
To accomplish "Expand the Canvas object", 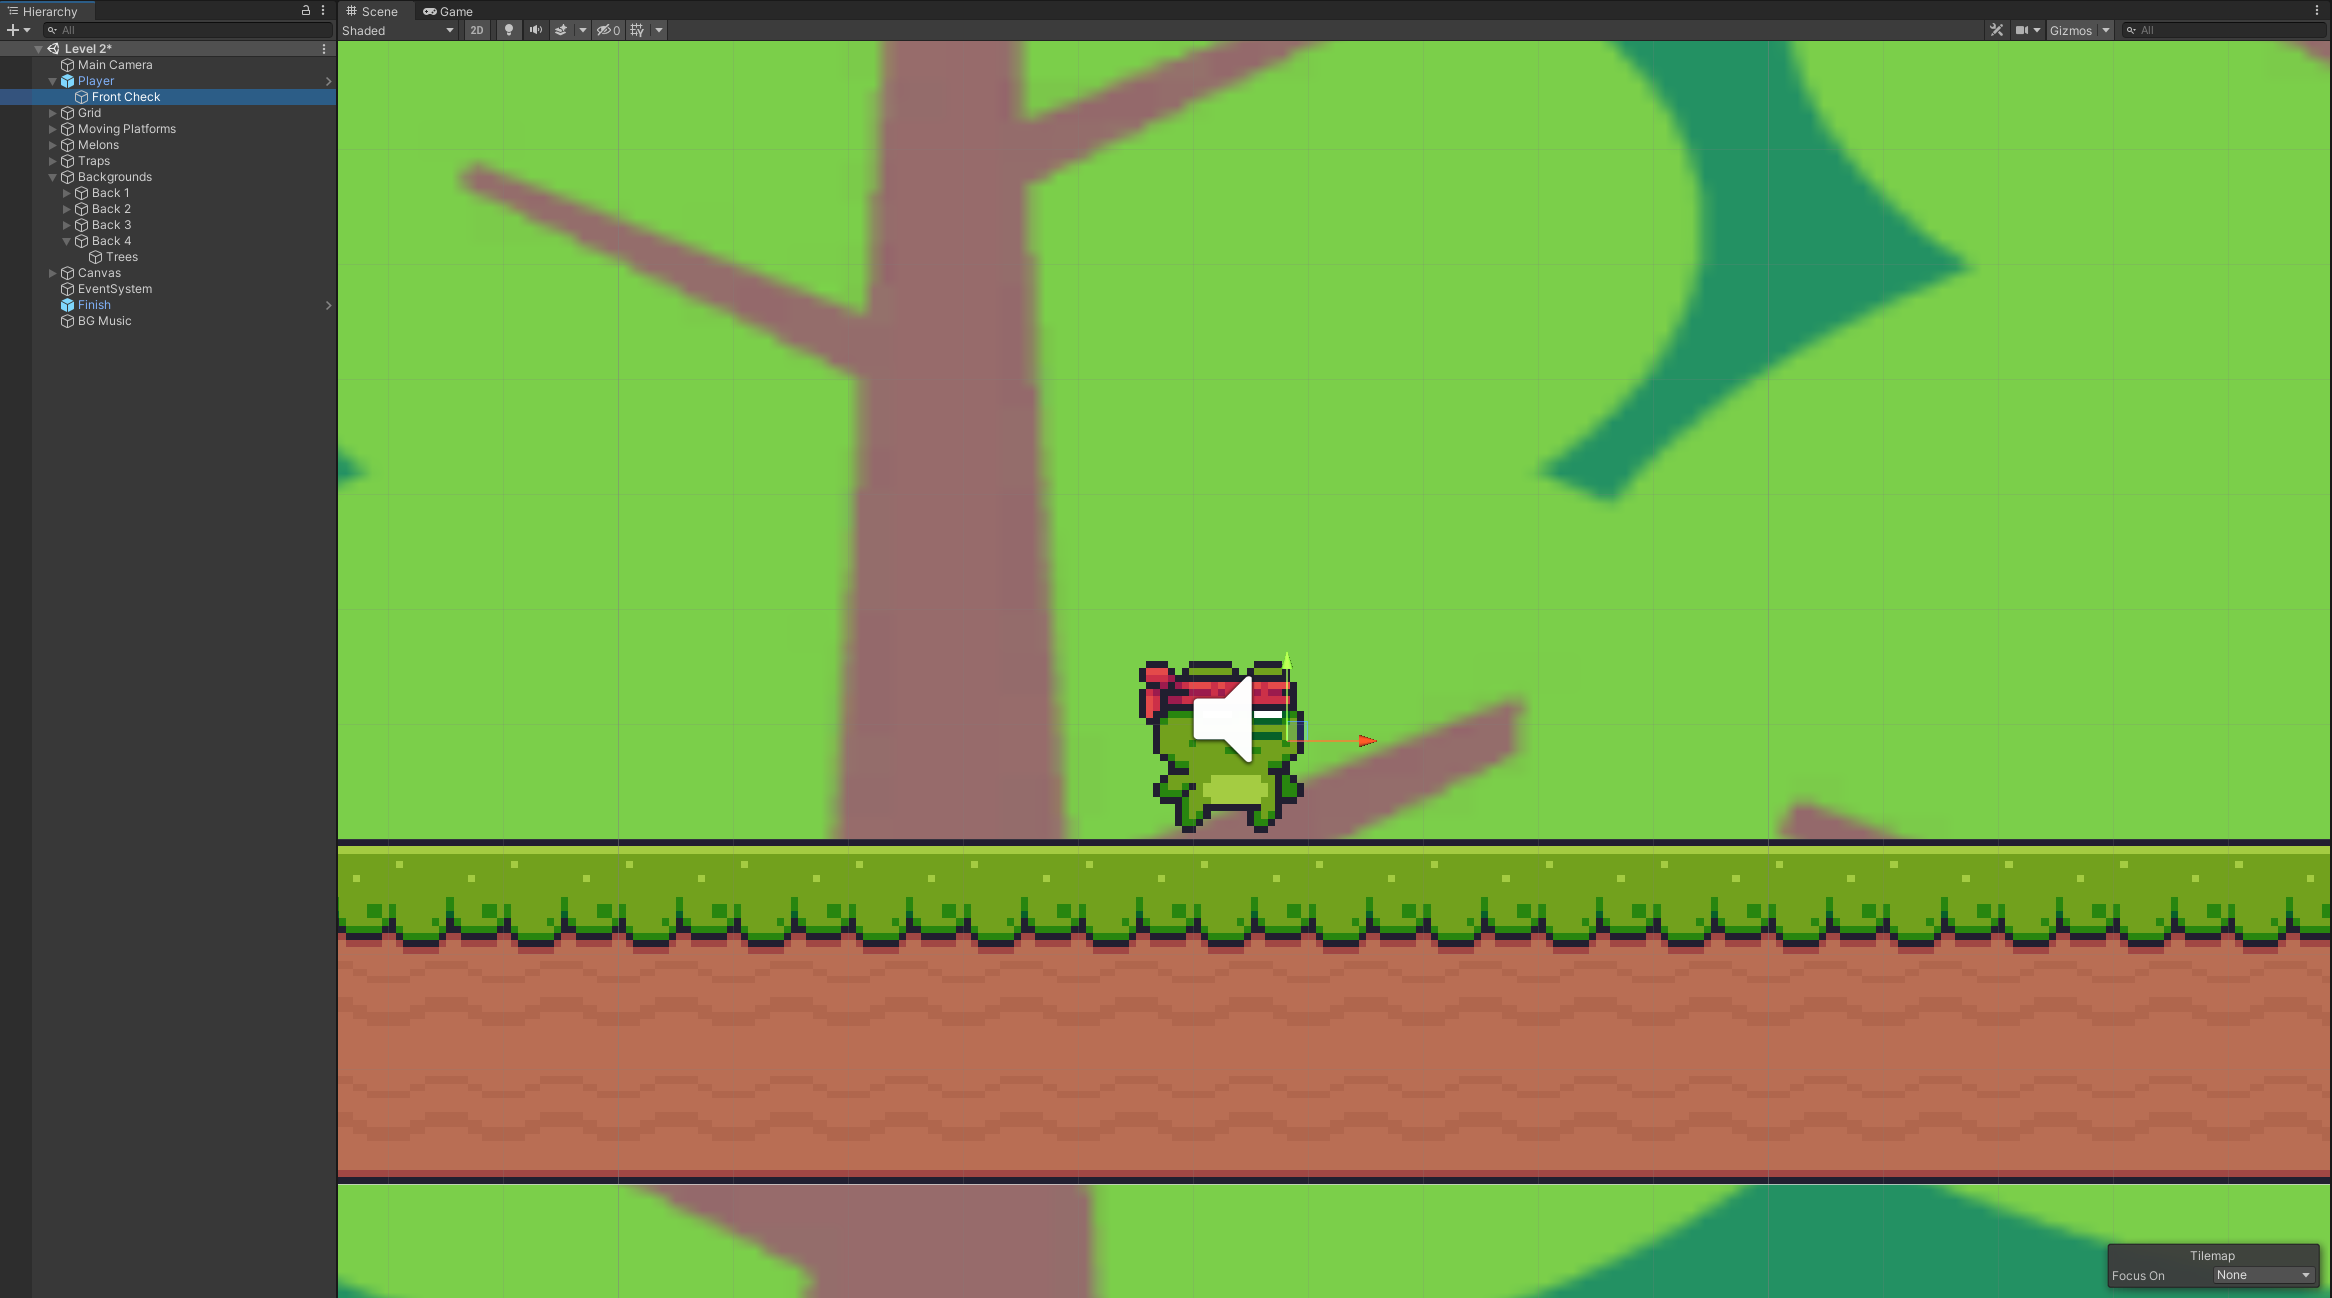I will (x=52, y=273).
